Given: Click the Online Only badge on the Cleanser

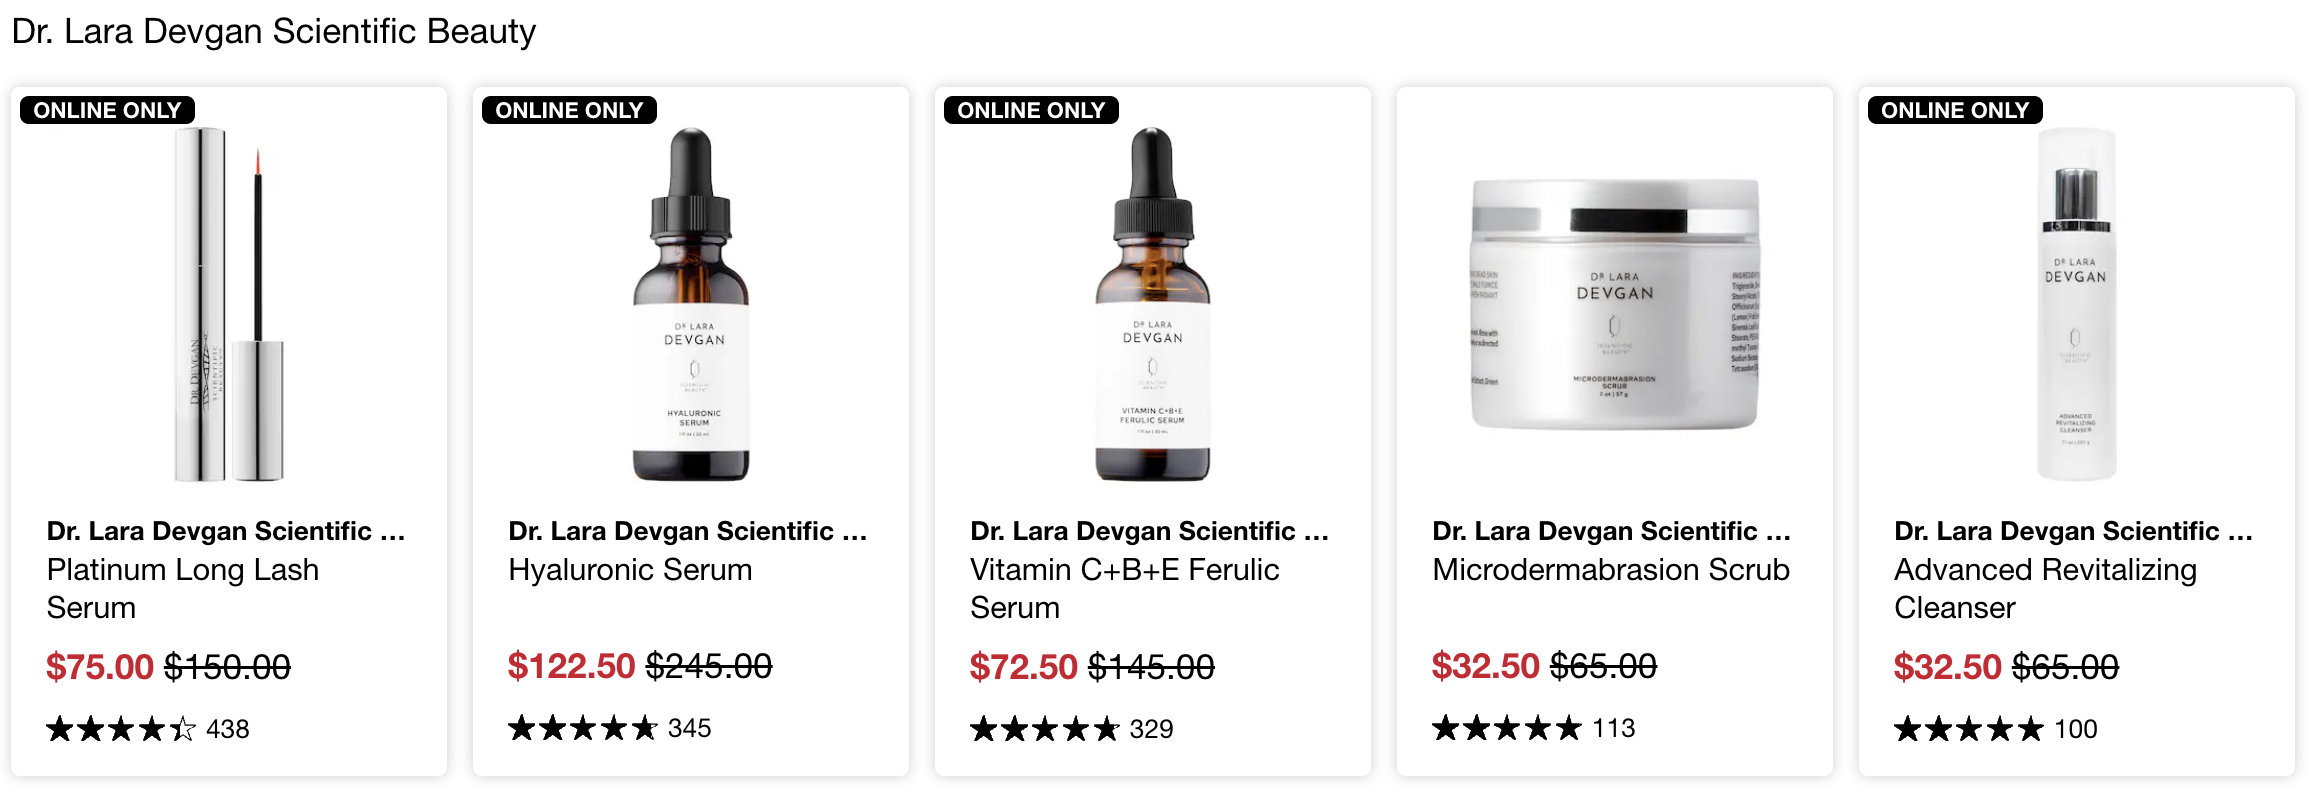Looking at the screenshot, I should (x=1956, y=110).
